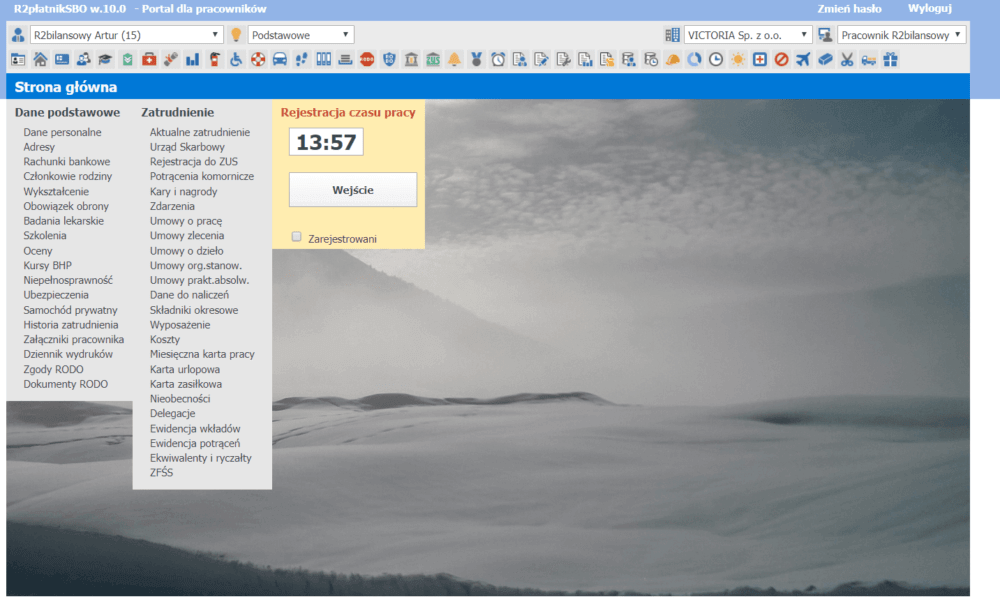1000x613 pixels.
Task: Click the scissors icon in the toolbar
Action: click(x=847, y=60)
